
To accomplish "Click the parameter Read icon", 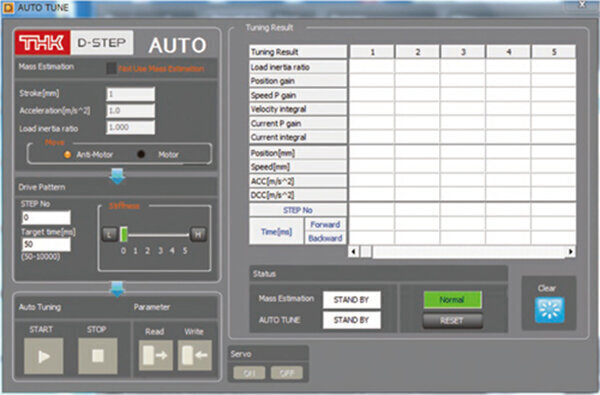I will pyautogui.click(x=155, y=356).
